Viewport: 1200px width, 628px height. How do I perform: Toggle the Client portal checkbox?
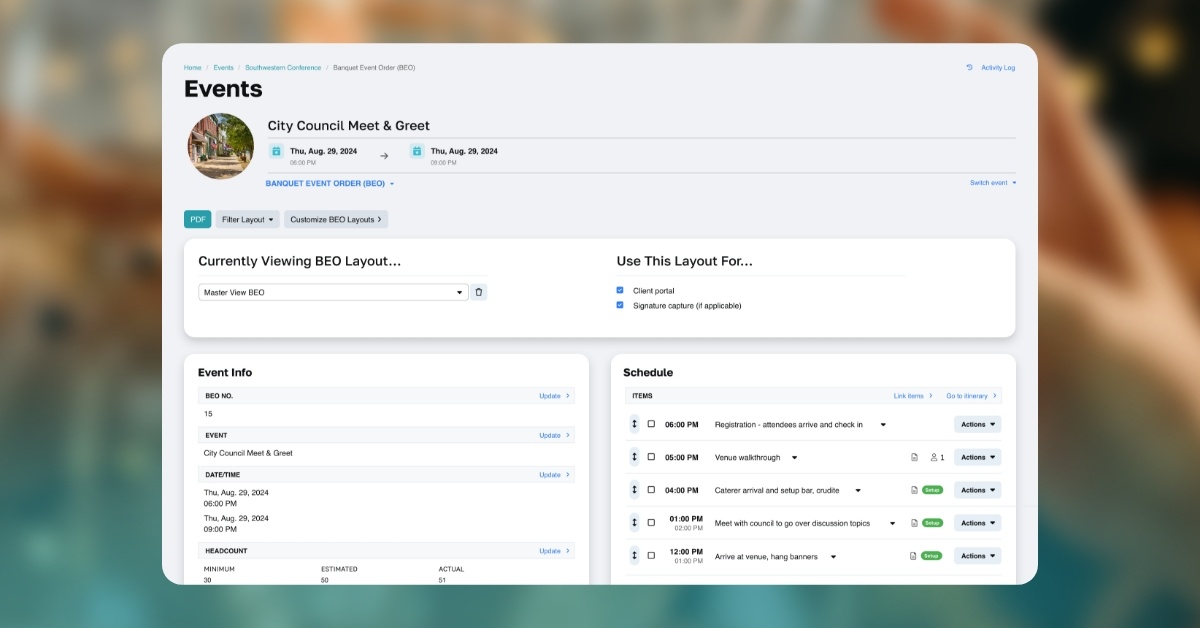pyautogui.click(x=620, y=290)
